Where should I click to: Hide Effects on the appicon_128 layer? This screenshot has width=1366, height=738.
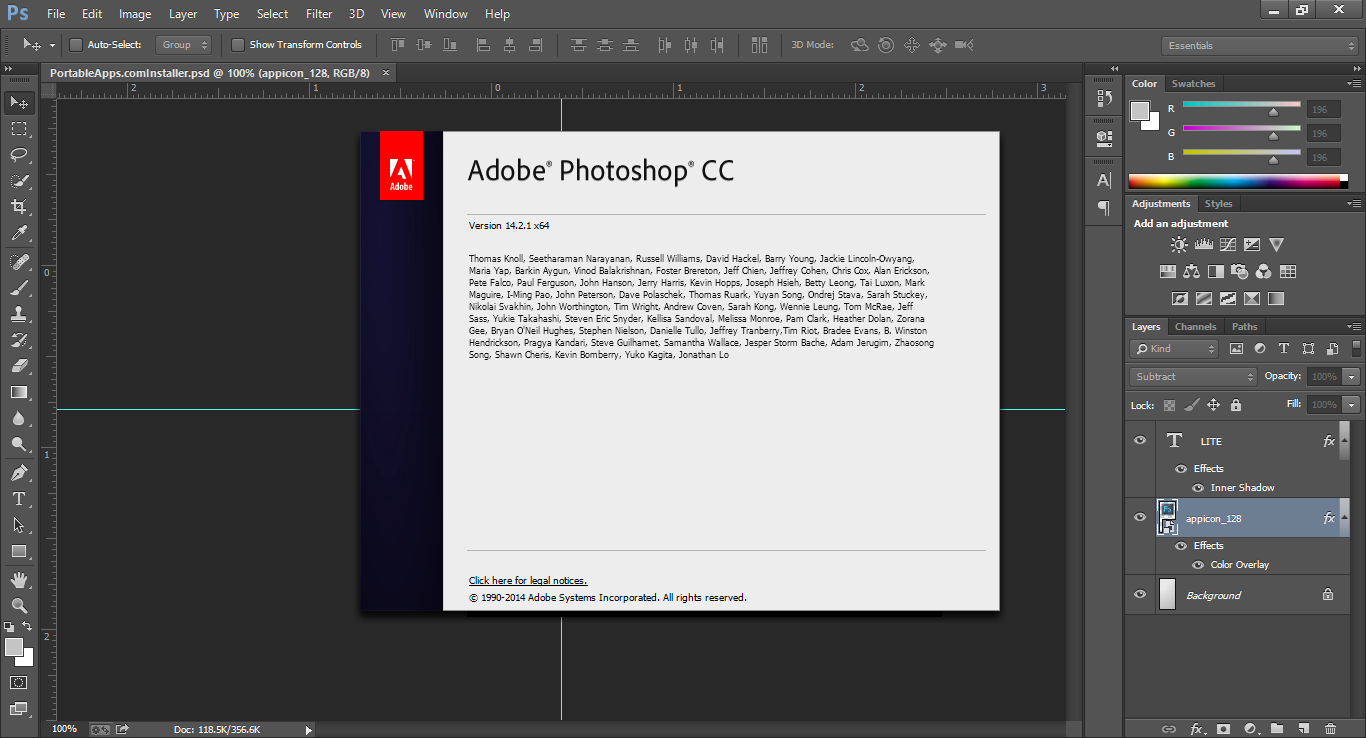(1181, 546)
